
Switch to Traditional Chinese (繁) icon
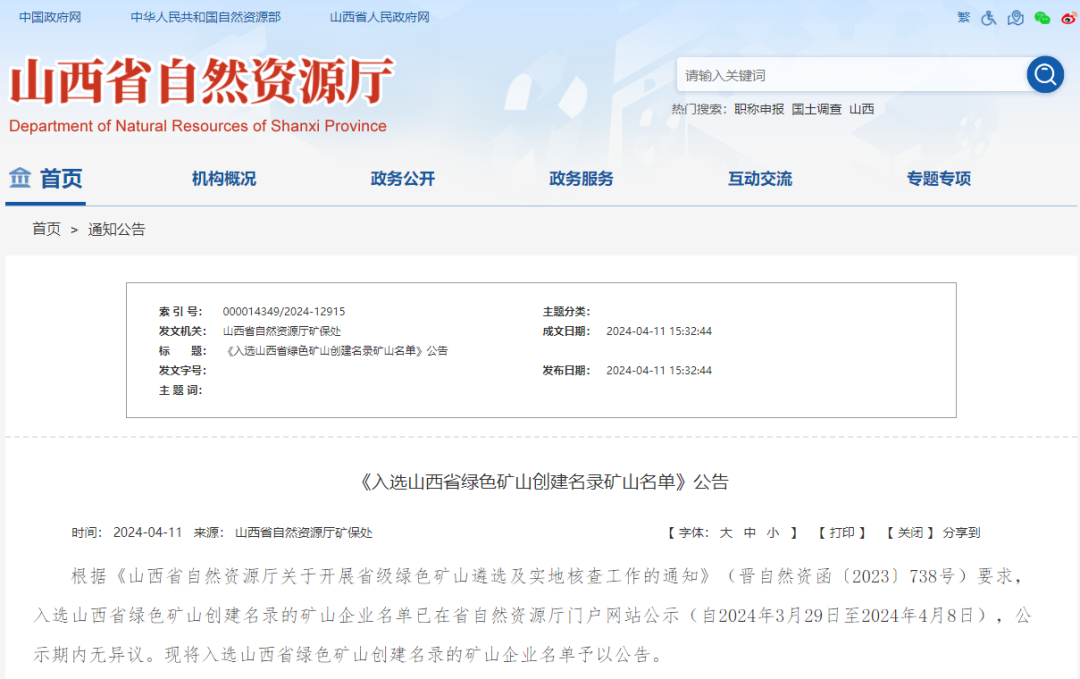tap(964, 18)
